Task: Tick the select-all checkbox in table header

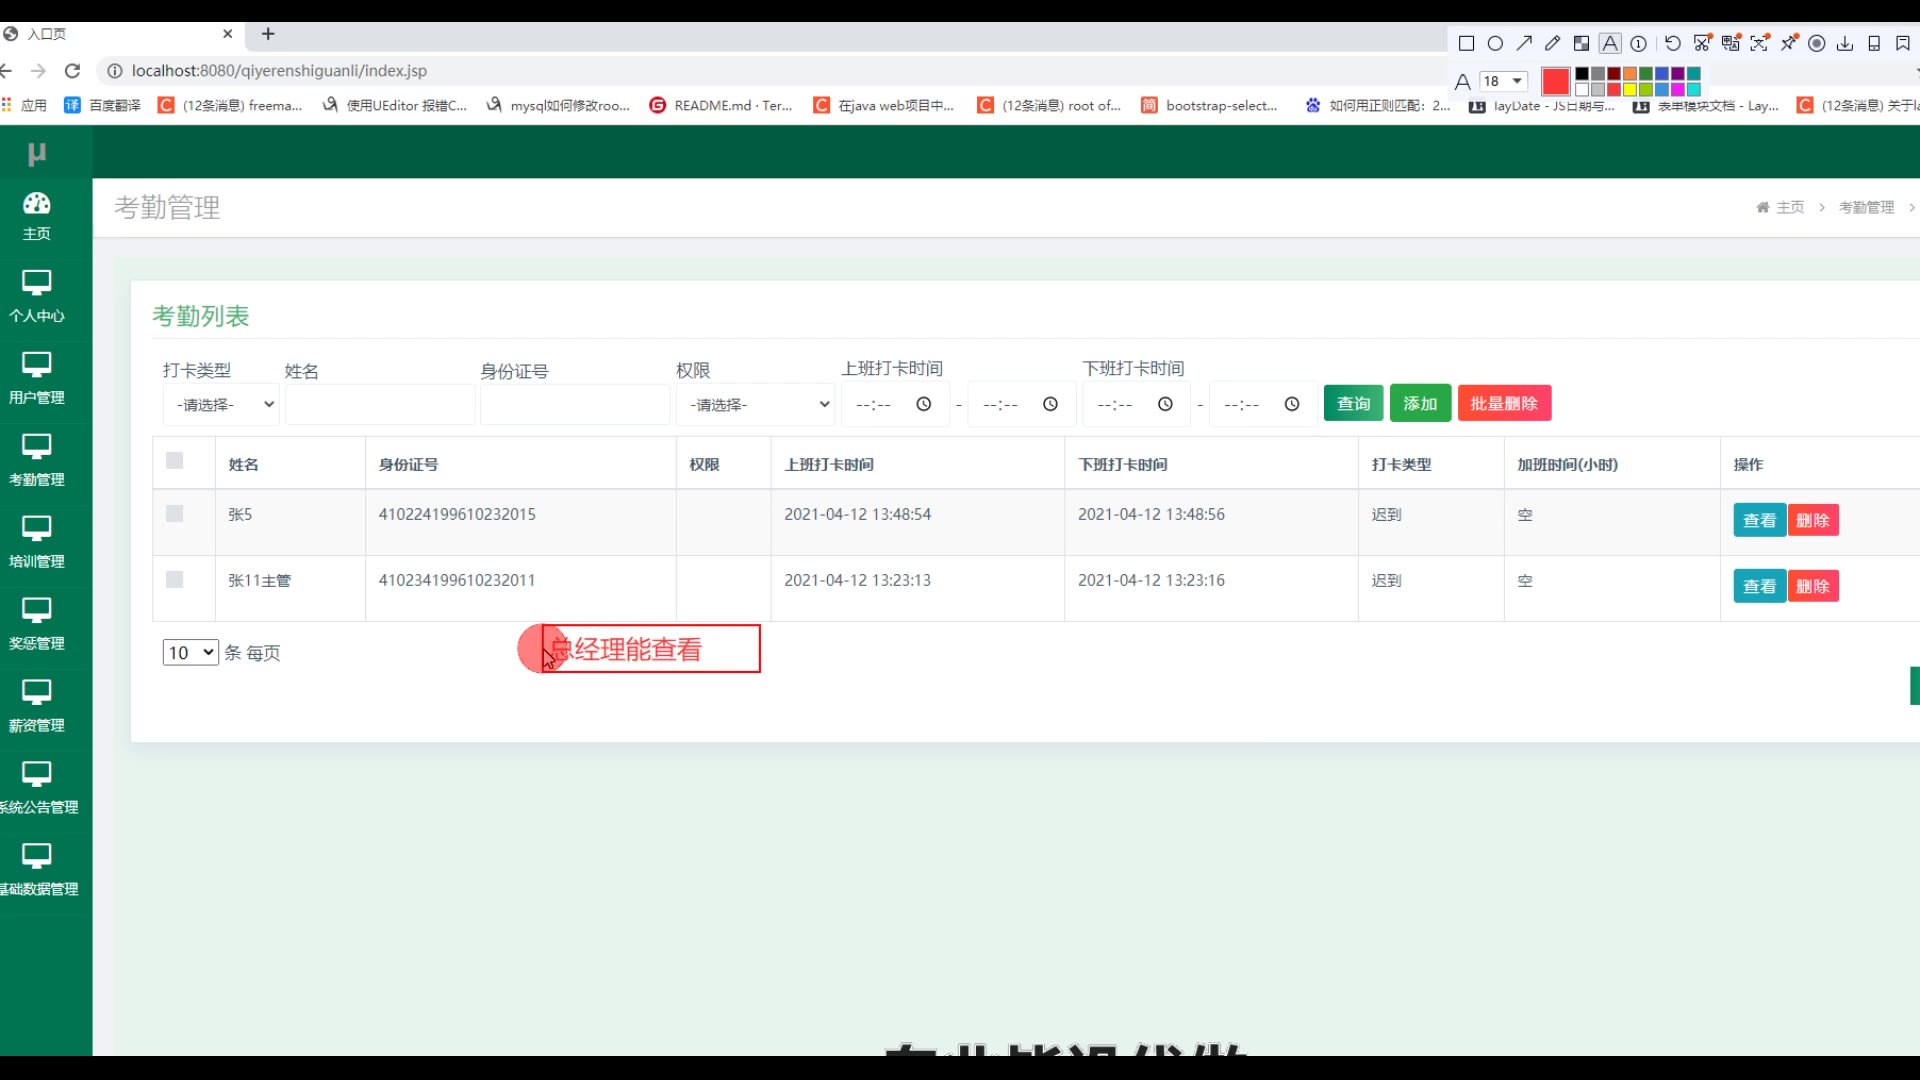Action: 174,461
